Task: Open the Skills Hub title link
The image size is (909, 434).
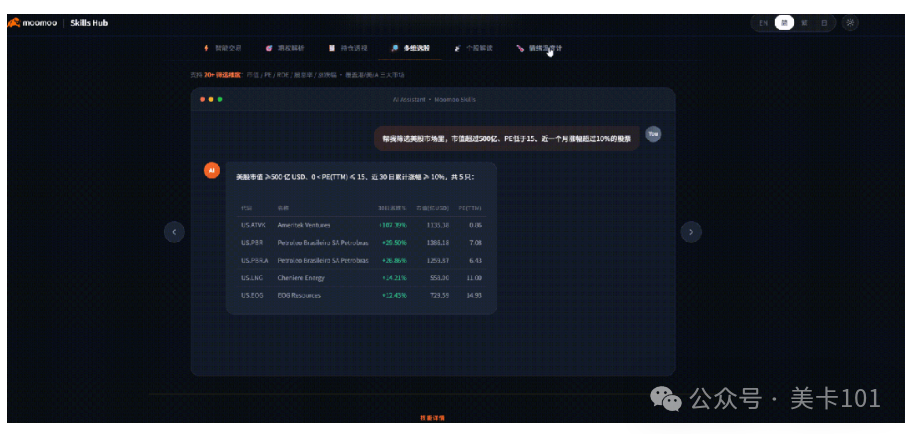Action: click(89, 23)
